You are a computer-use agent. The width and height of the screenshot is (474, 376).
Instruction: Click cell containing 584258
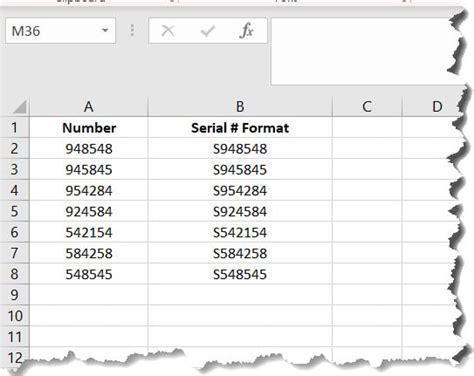tap(89, 253)
